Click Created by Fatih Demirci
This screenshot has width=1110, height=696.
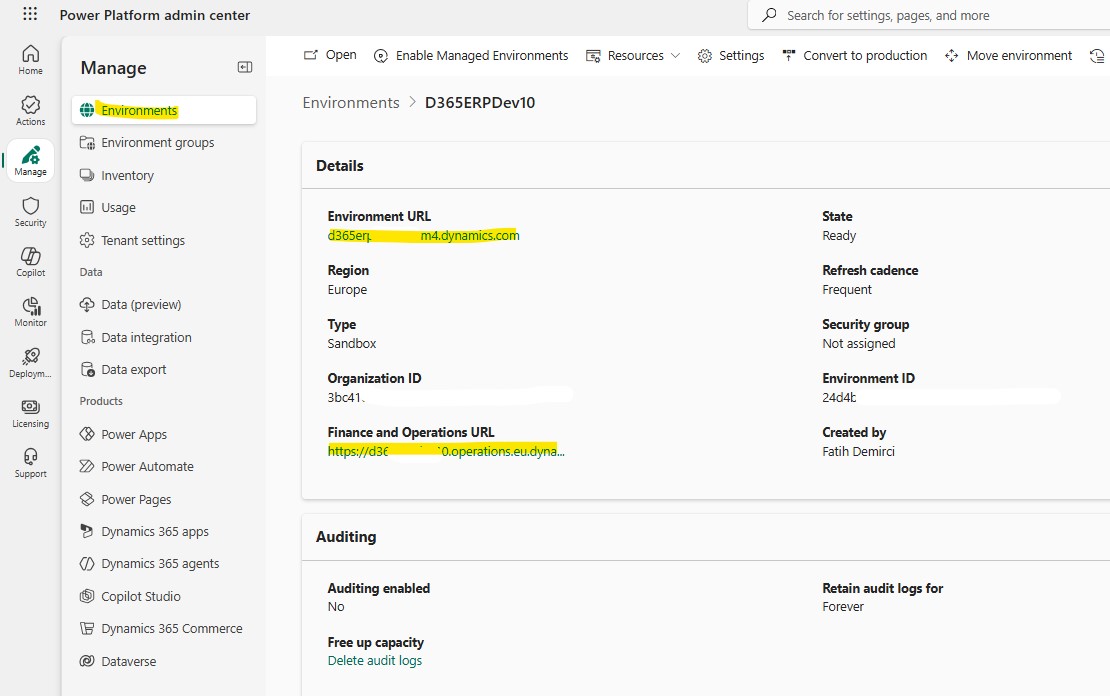(x=859, y=452)
